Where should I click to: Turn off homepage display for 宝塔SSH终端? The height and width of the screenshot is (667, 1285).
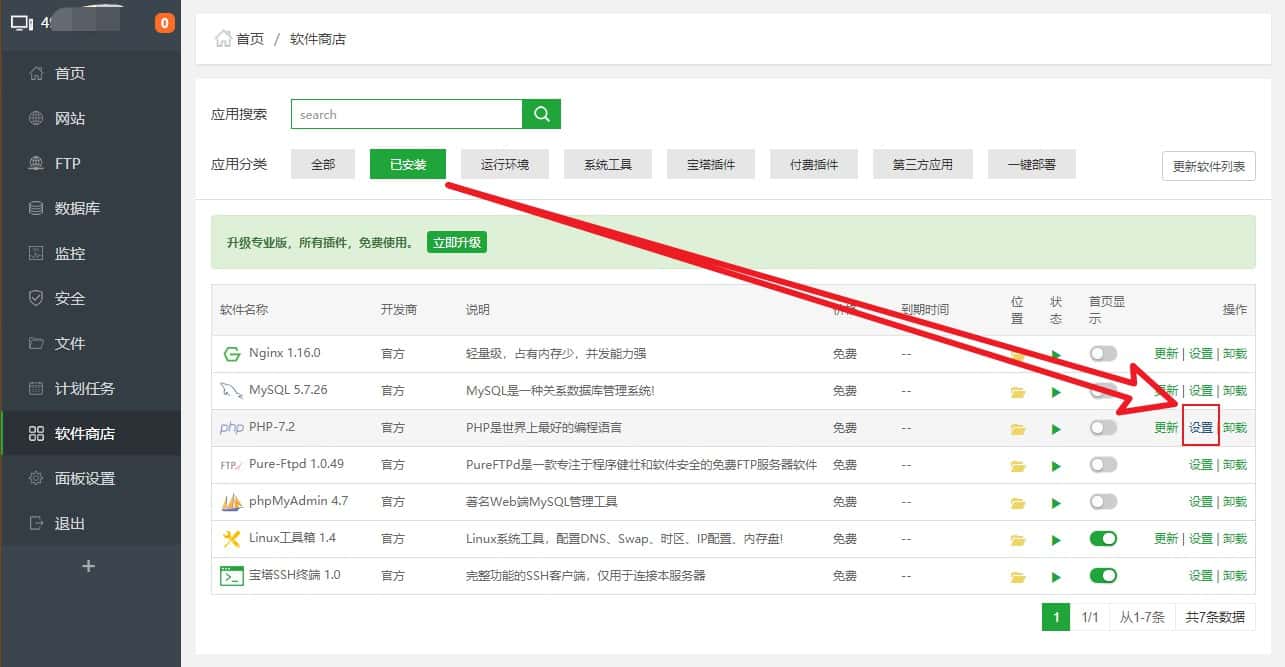(x=1103, y=576)
